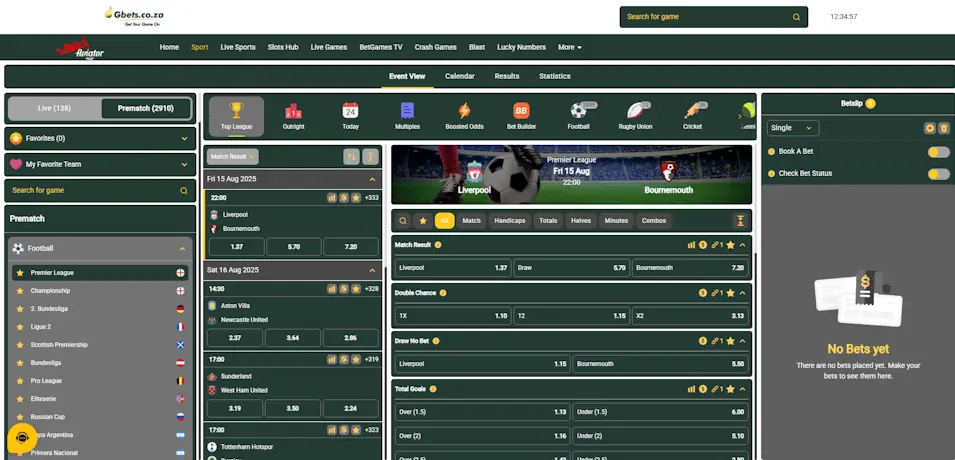The image size is (955, 460).
Task: Collapse the Sat 16 Aug 2025 group
Action: [x=372, y=270]
